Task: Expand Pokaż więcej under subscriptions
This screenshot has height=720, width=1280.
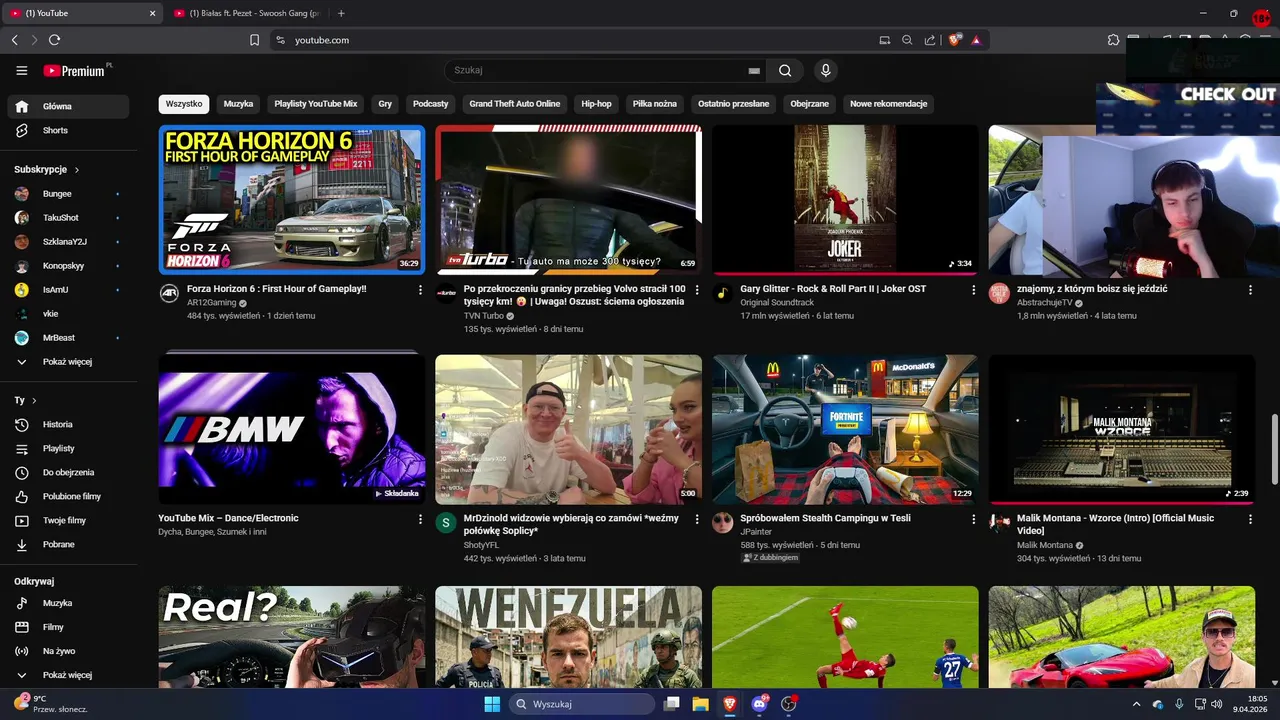Action: pos(68,361)
